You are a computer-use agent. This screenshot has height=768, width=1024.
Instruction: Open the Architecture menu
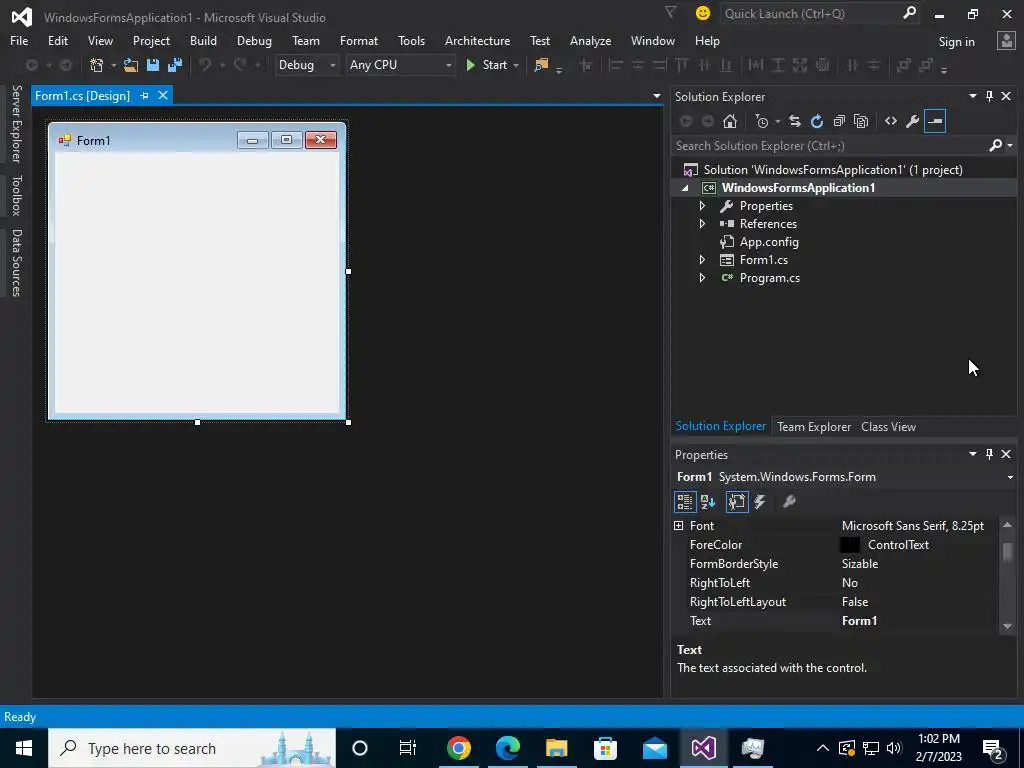[477, 40]
